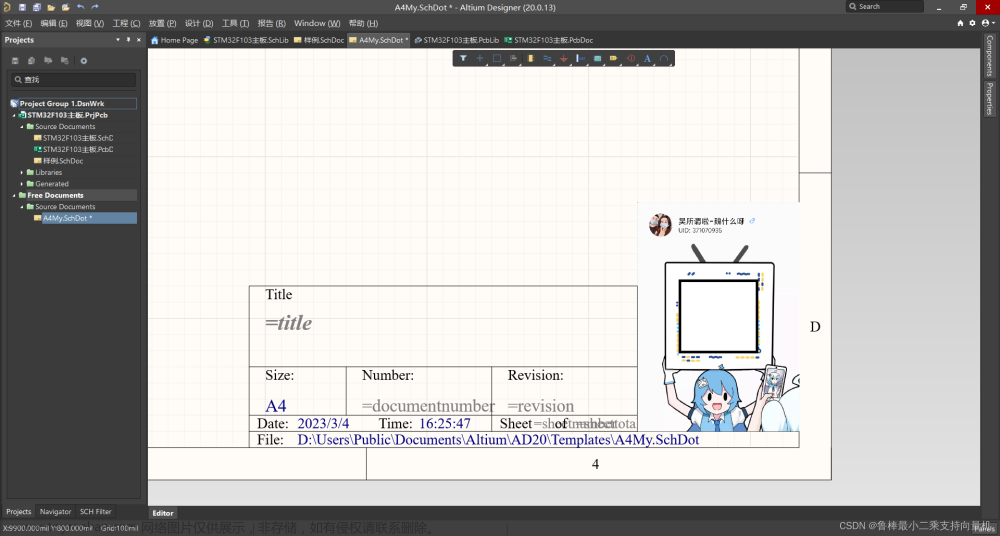Open the 文件 (F) menu
The height and width of the screenshot is (536, 1000).
tap(18, 23)
